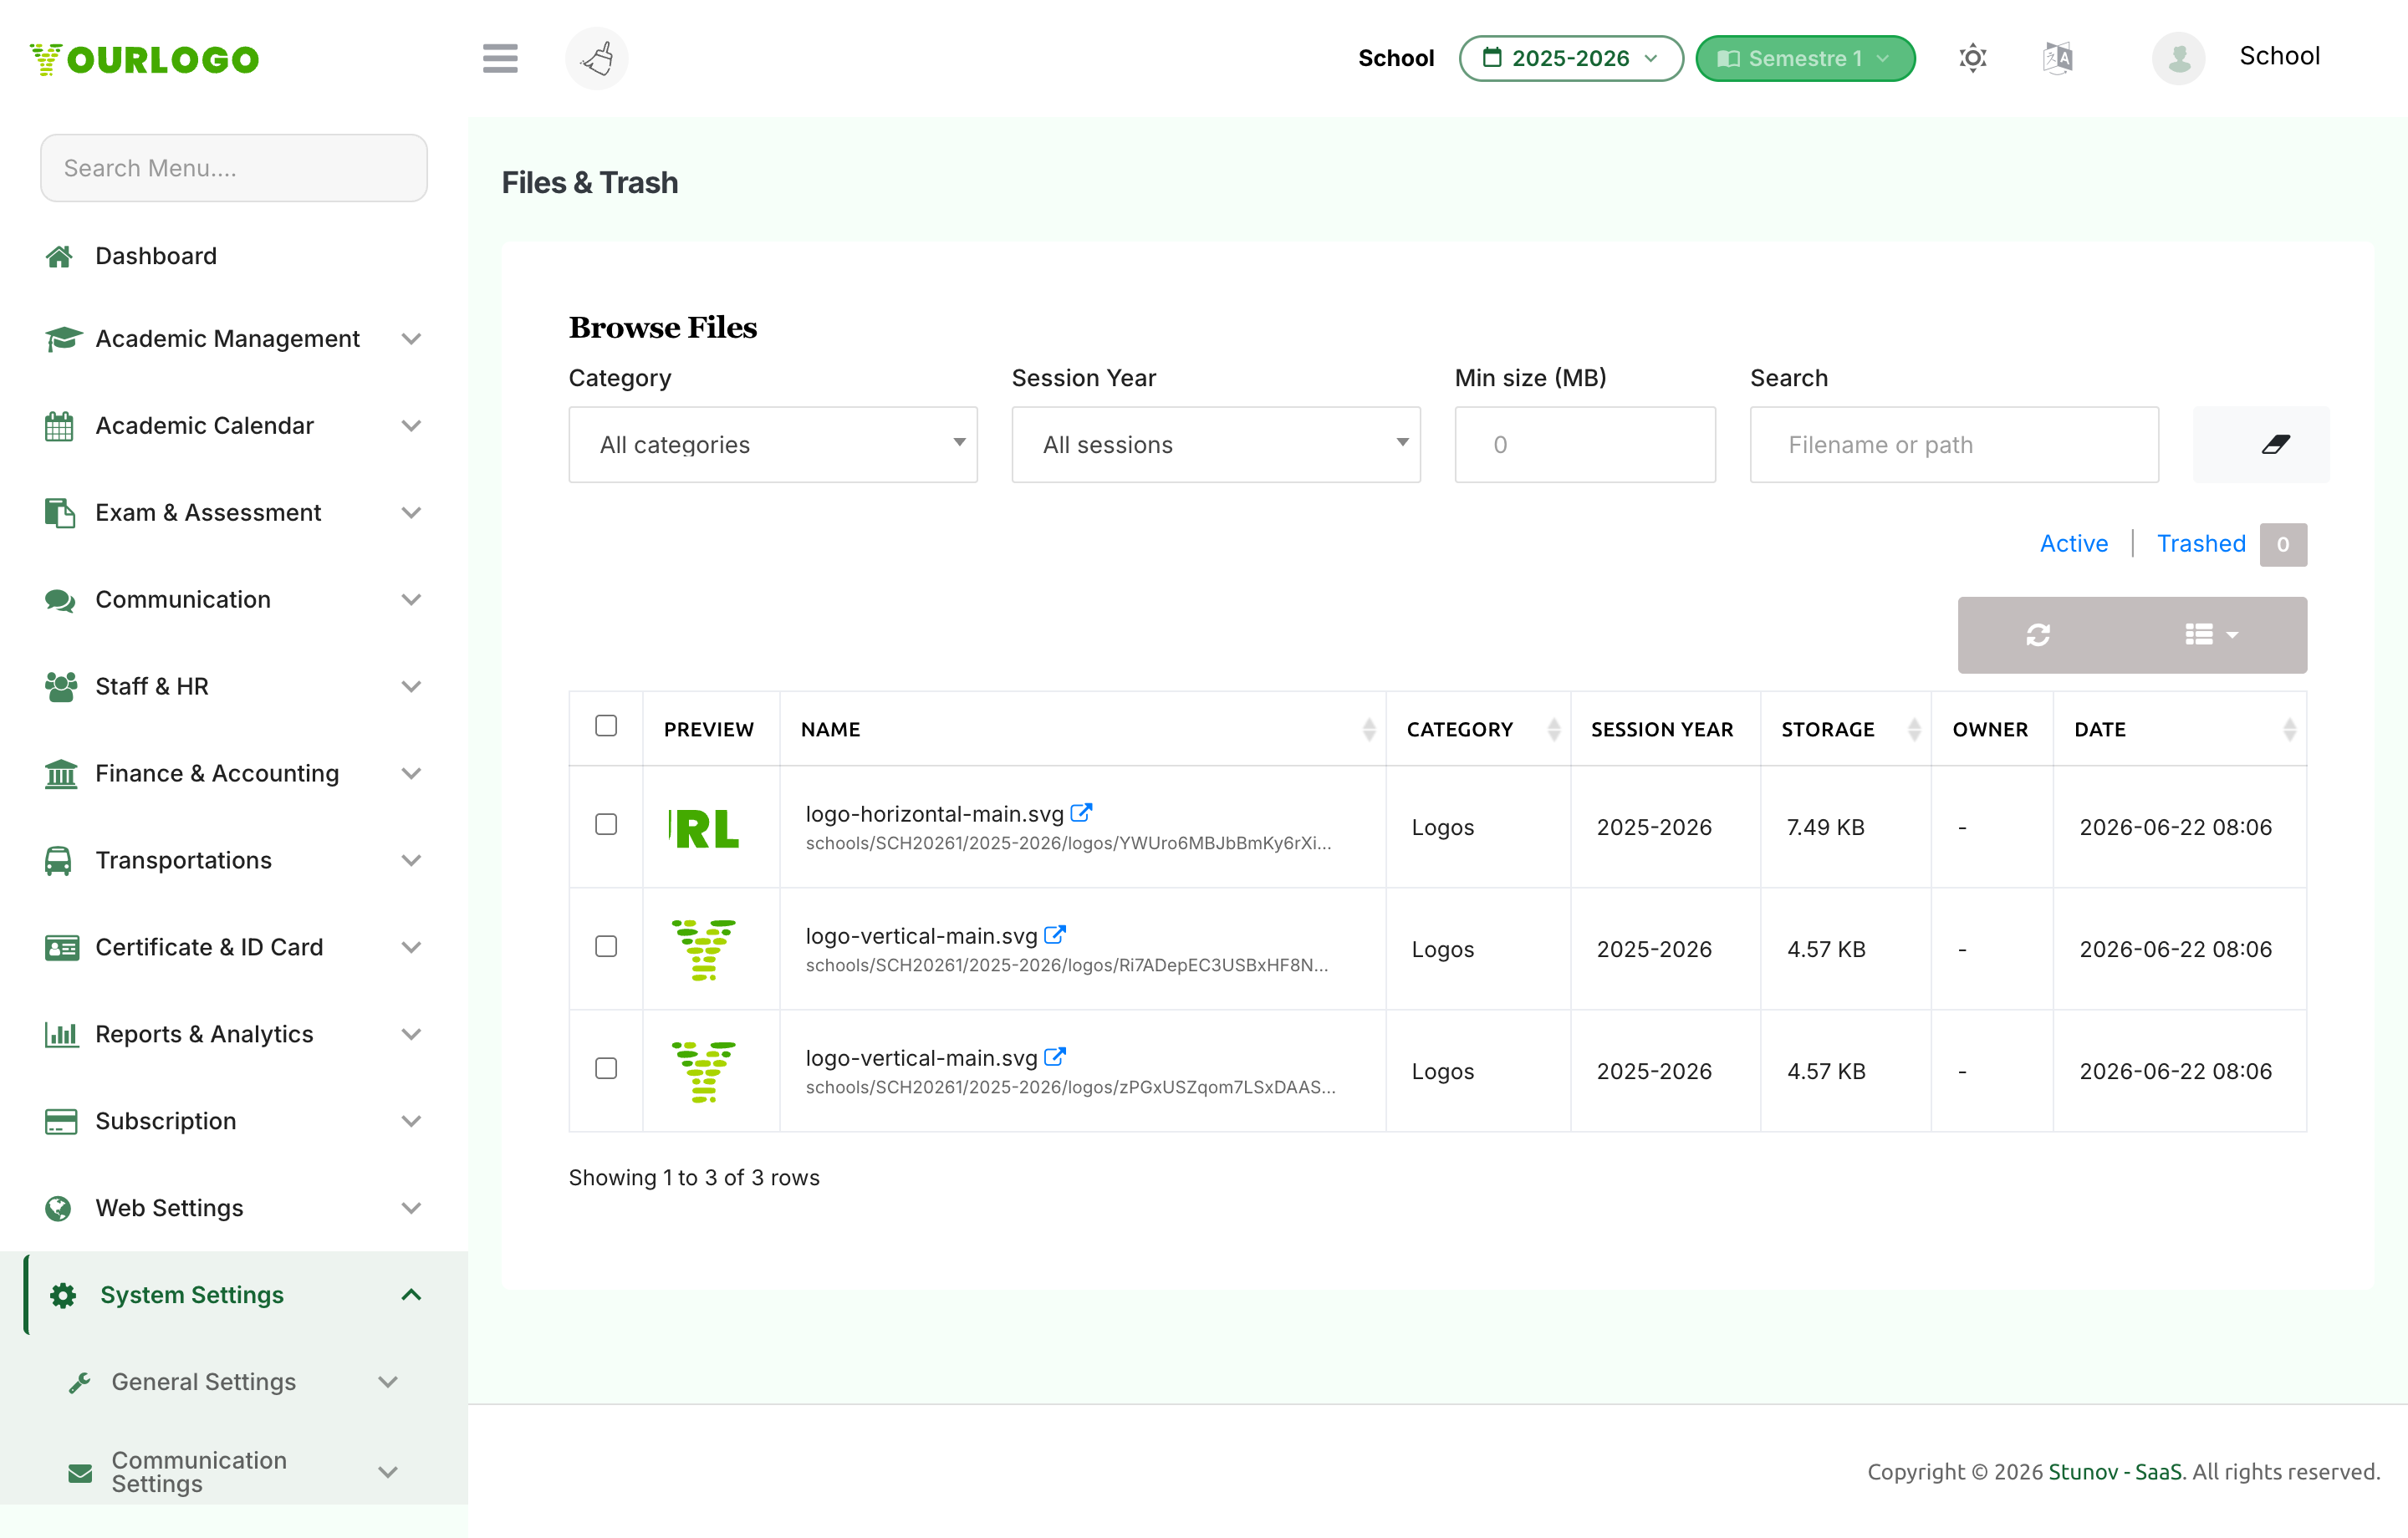Open the Stunov - SaaS footer link
Viewport: 2408px width, 1538px height.
2115,1472
